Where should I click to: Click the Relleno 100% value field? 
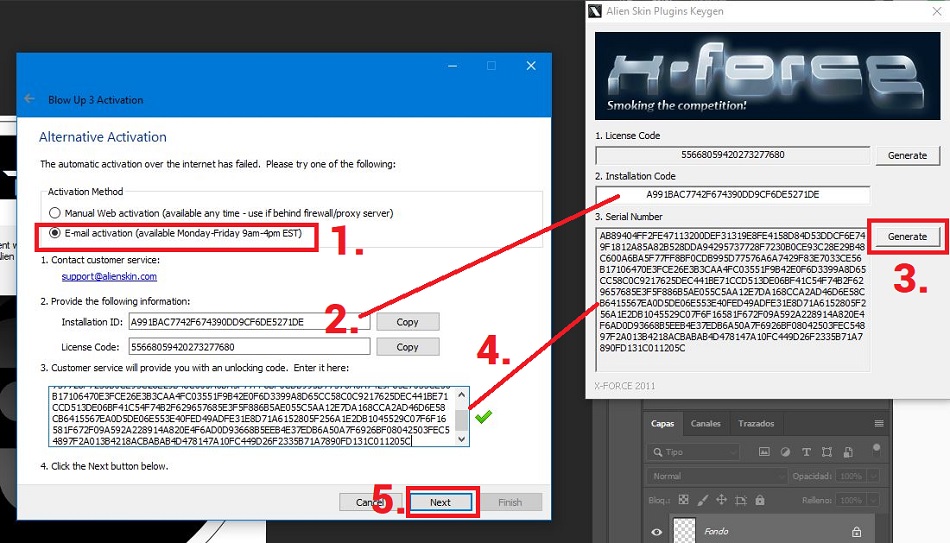[x=850, y=501]
